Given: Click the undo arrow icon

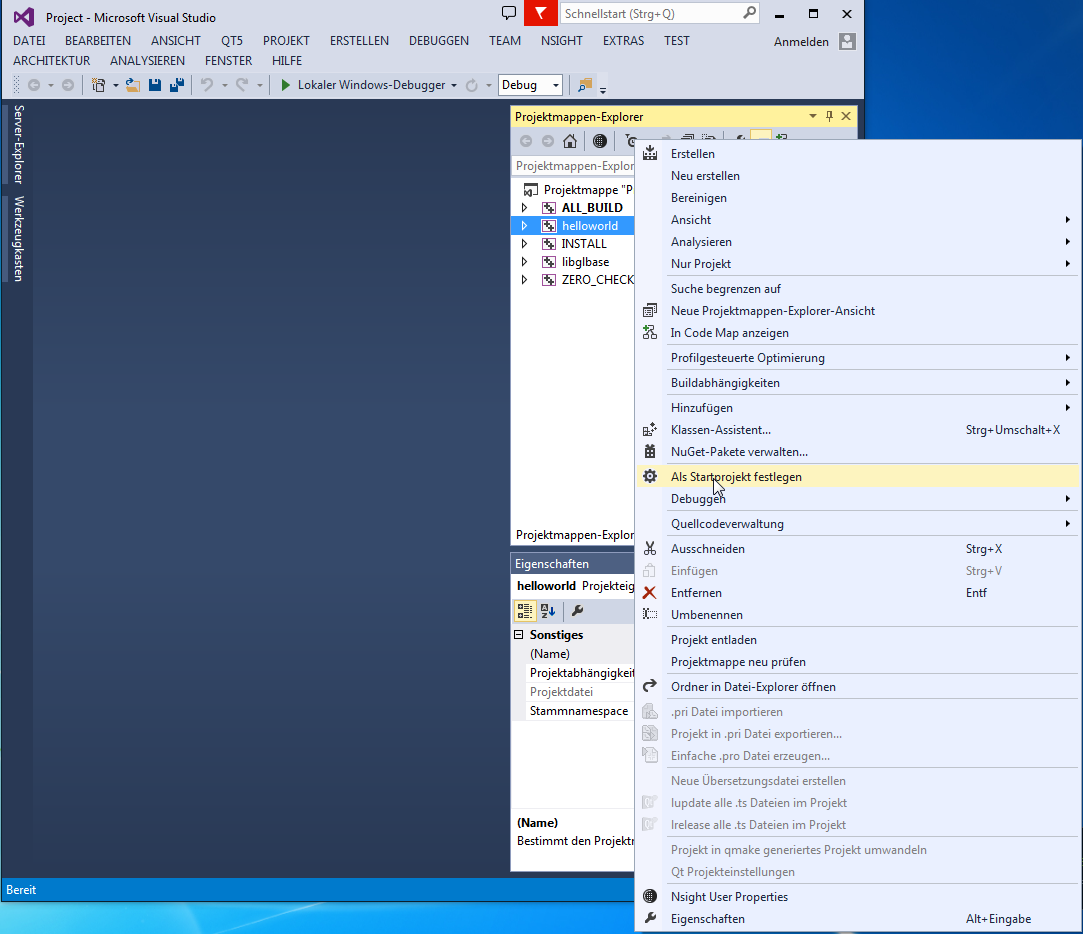Looking at the screenshot, I should (207, 85).
